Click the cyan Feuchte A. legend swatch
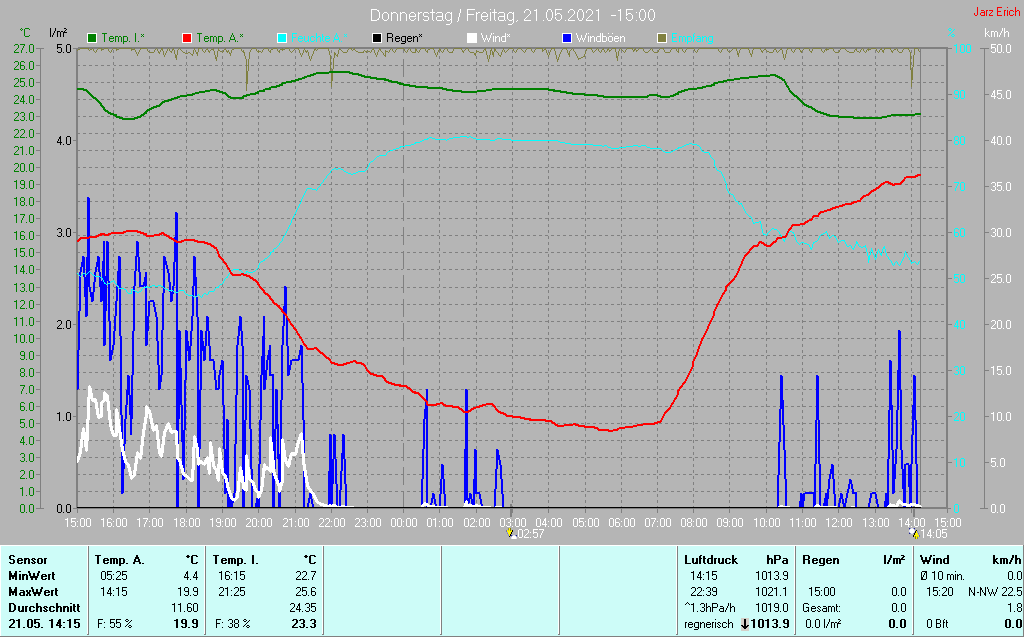 click(282, 38)
